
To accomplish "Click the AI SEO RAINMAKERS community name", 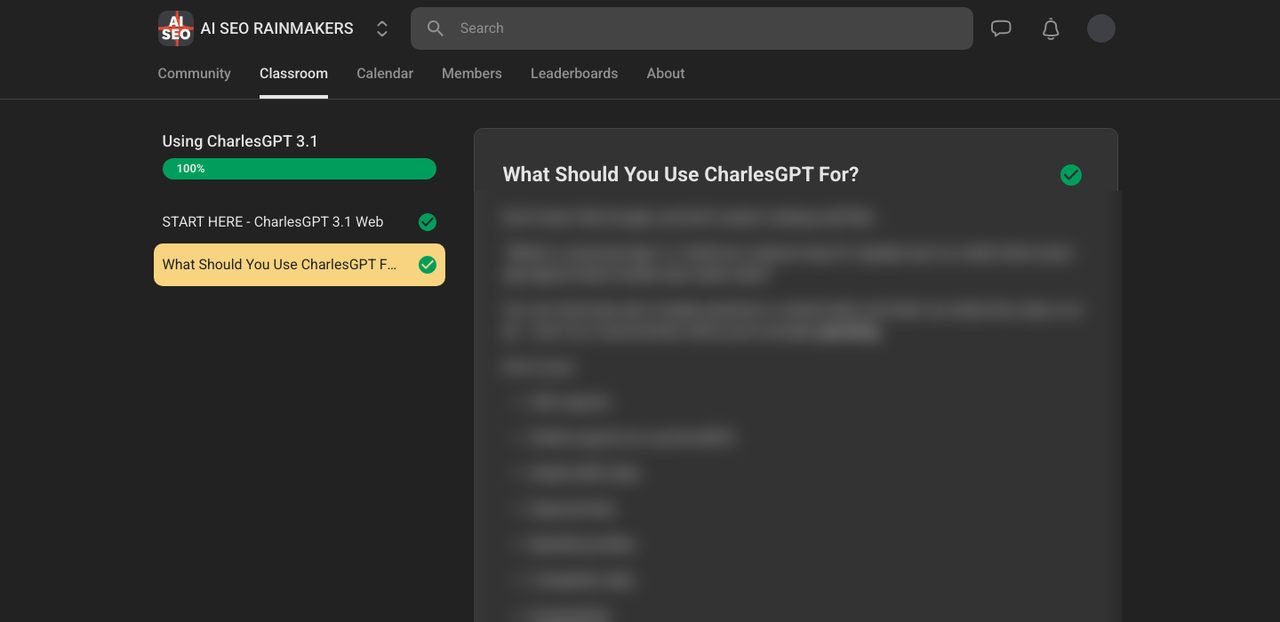I will point(277,28).
